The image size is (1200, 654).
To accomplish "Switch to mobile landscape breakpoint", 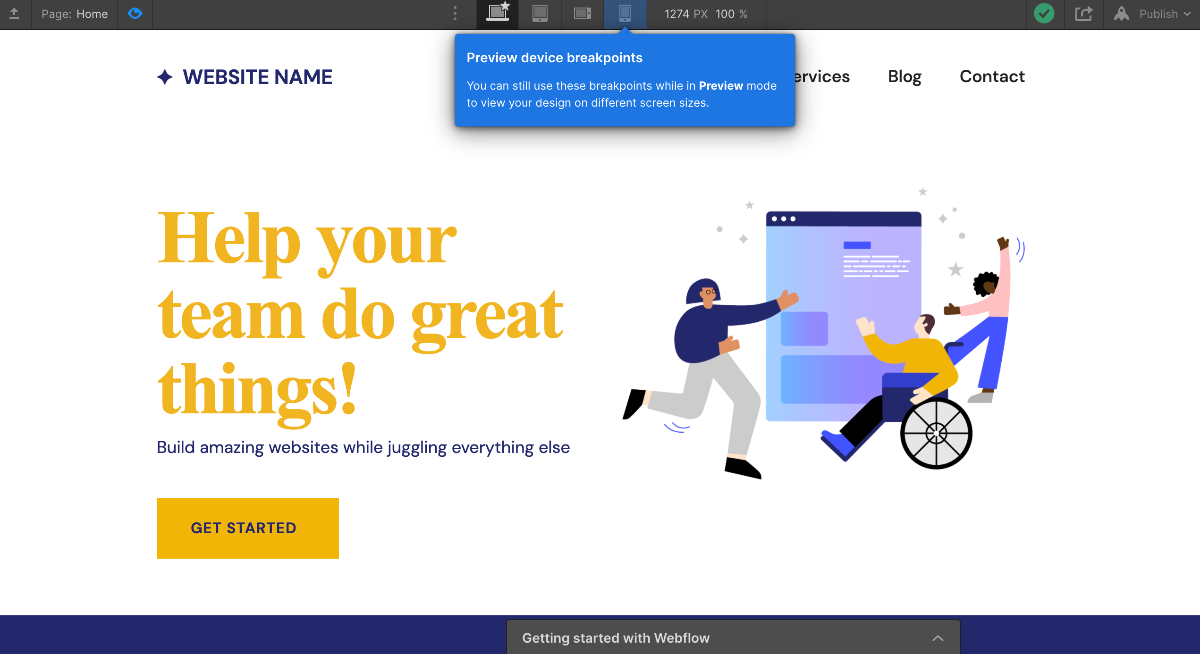I will point(583,13).
